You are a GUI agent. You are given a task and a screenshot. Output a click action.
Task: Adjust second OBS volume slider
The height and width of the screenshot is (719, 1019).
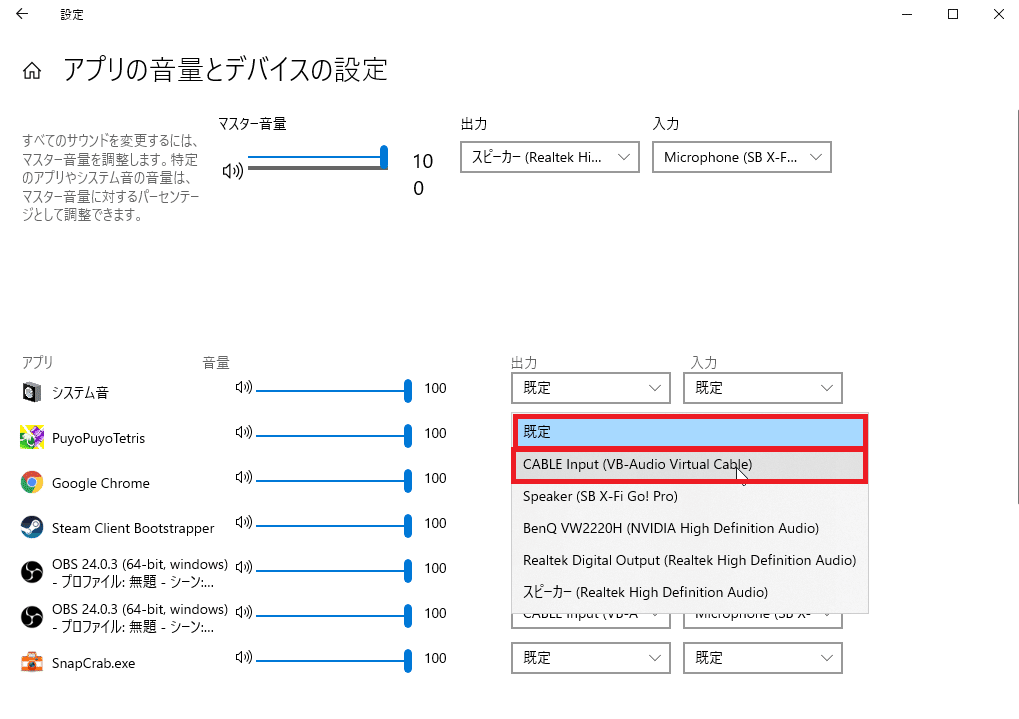pyautogui.click(x=334, y=615)
